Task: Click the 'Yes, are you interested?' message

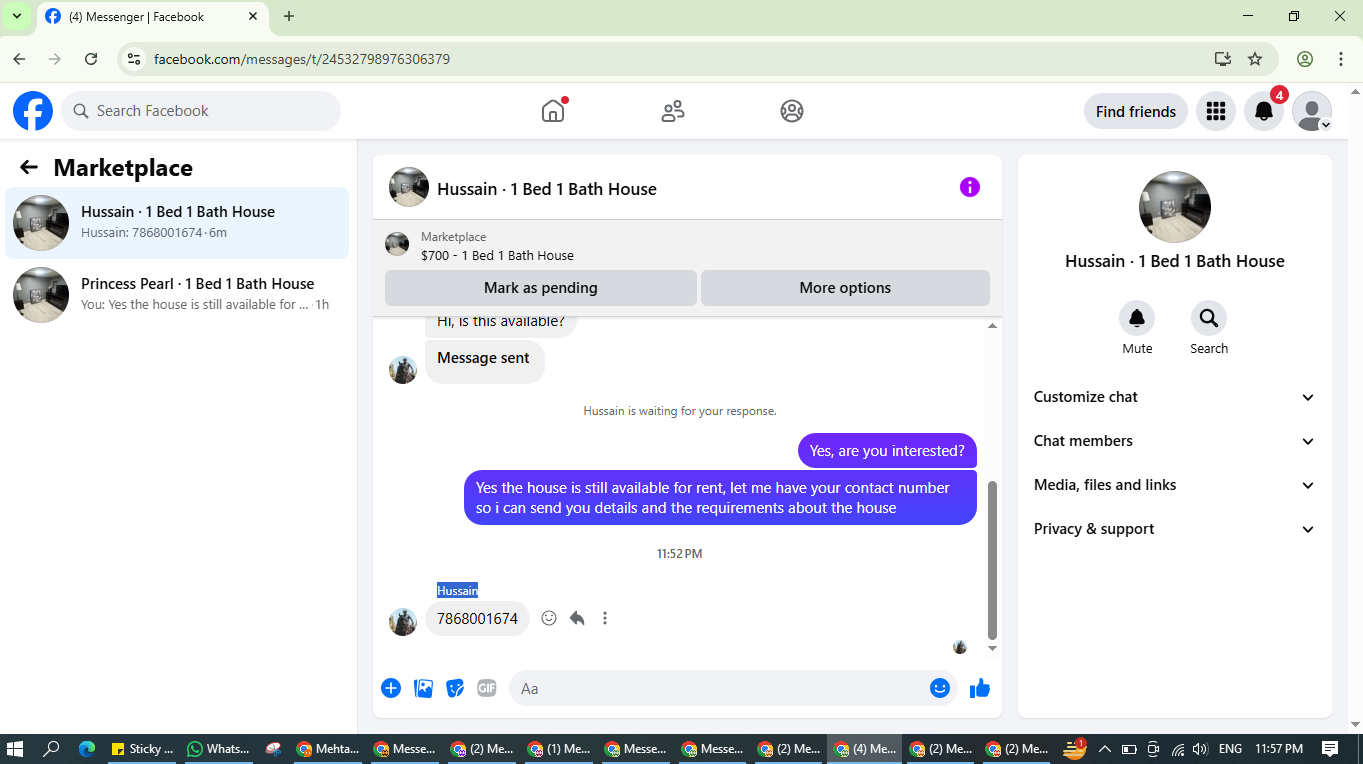Action: pos(887,451)
